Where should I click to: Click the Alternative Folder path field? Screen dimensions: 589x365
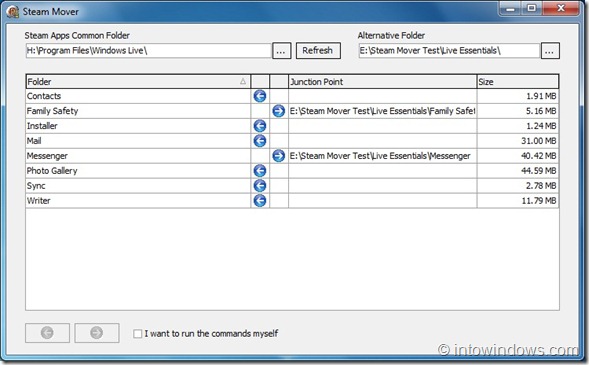click(x=449, y=51)
